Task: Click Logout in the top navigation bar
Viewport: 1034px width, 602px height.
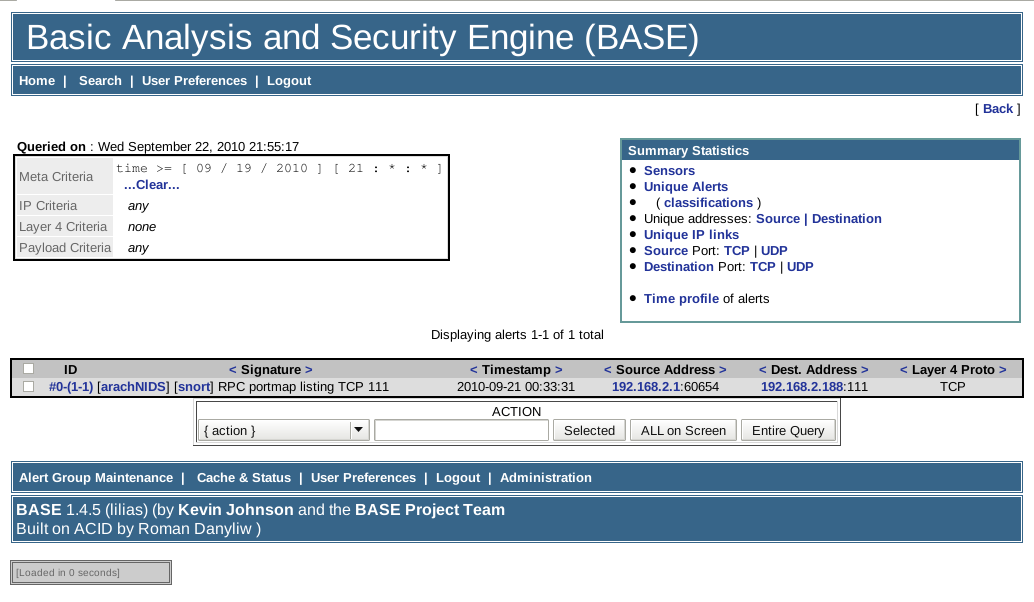Action: coord(289,80)
